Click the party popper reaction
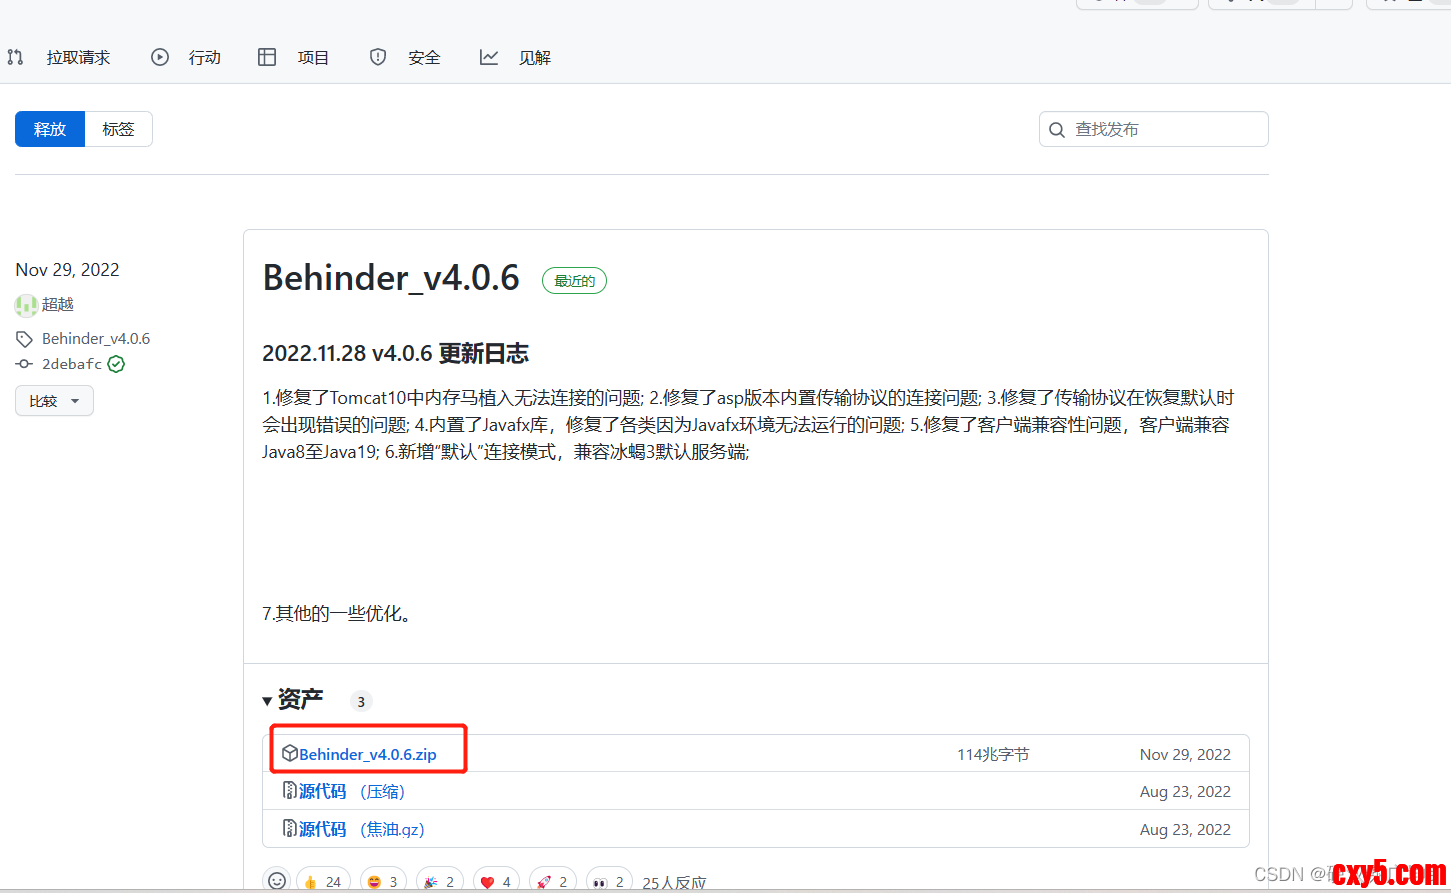The width and height of the screenshot is (1451, 893). click(x=440, y=881)
